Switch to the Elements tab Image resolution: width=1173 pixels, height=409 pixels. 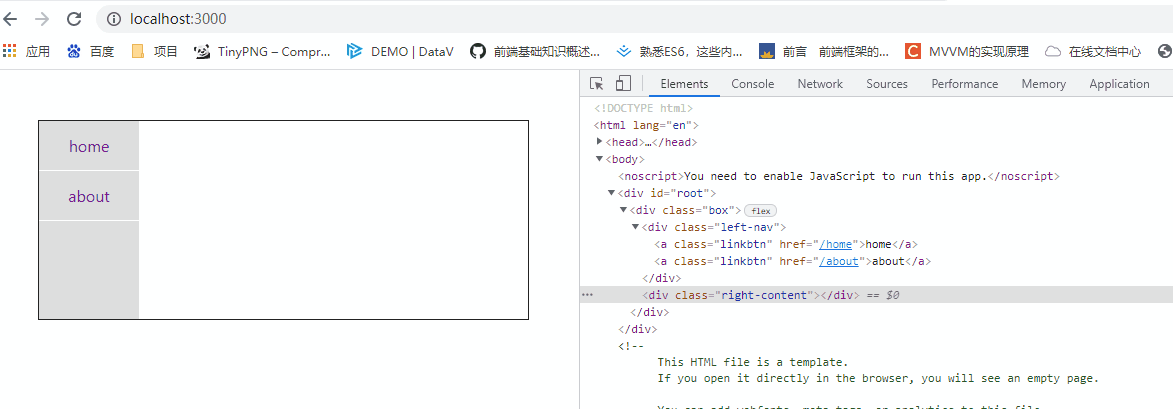[x=684, y=84]
